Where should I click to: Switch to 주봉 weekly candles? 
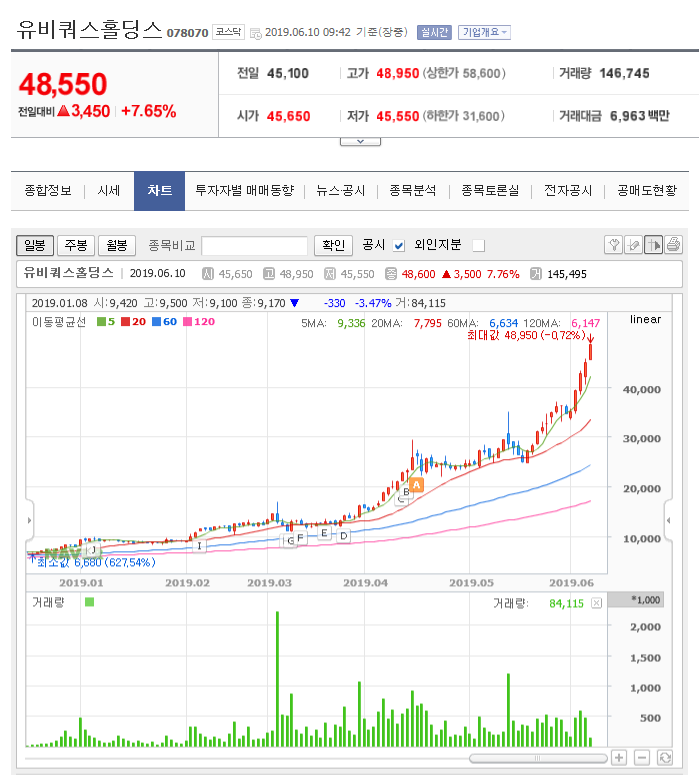click(76, 245)
